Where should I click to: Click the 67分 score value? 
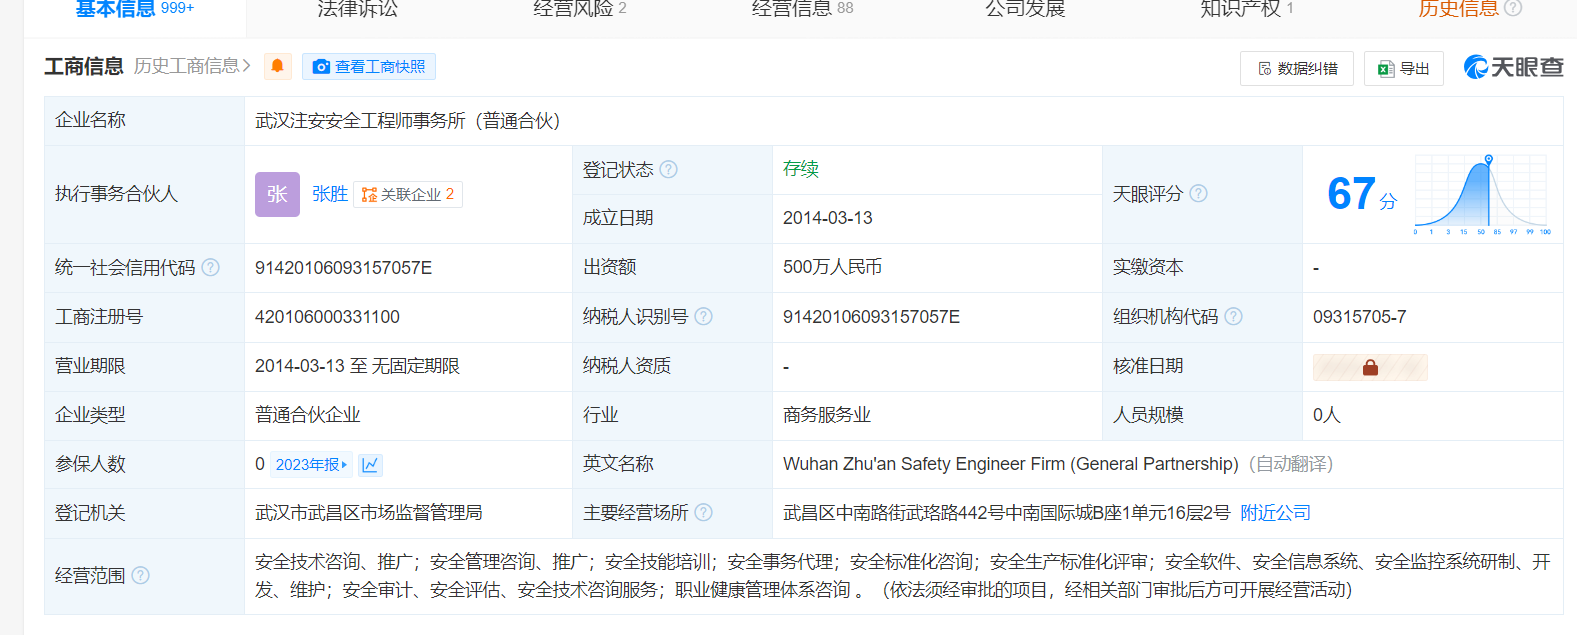(x=1361, y=194)
